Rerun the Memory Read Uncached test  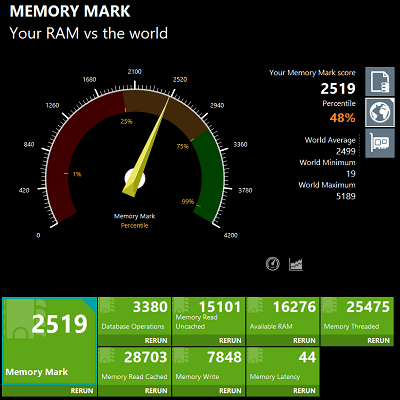point(230,341)
